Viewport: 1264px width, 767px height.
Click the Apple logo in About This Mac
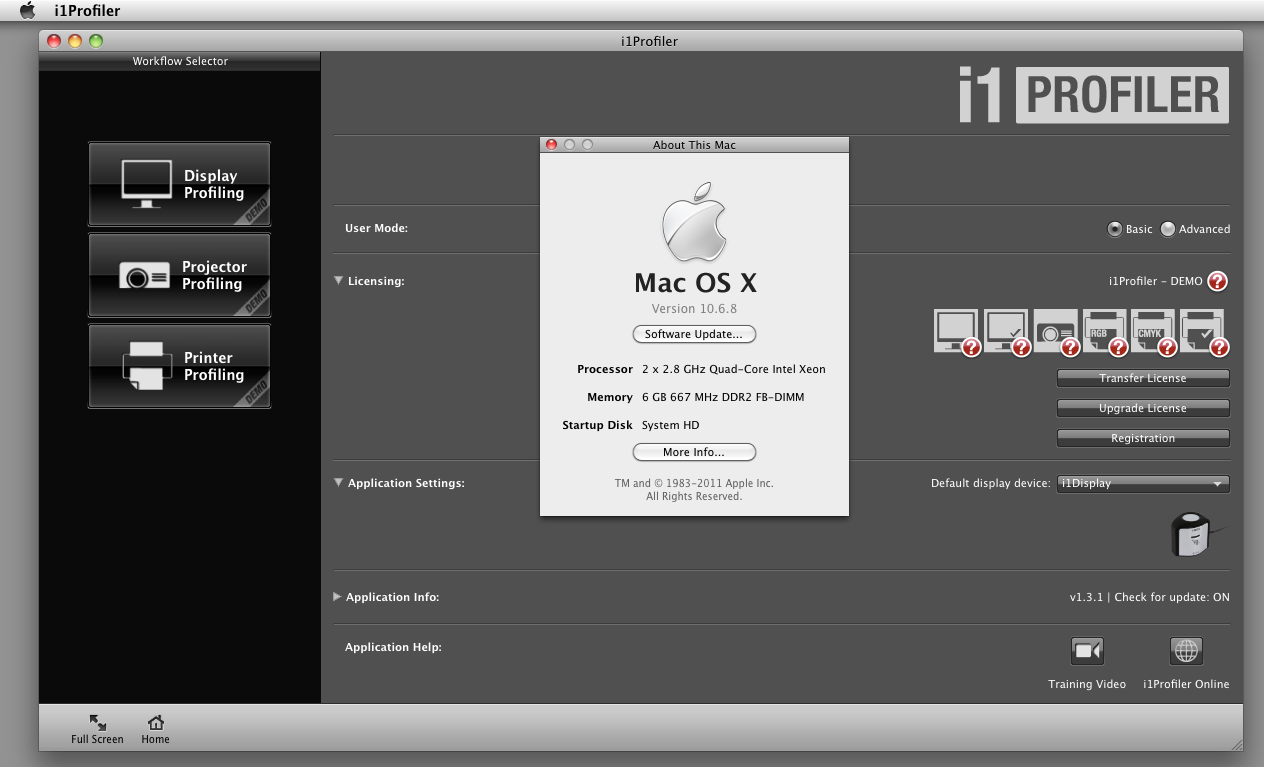[x=694, y=221]
